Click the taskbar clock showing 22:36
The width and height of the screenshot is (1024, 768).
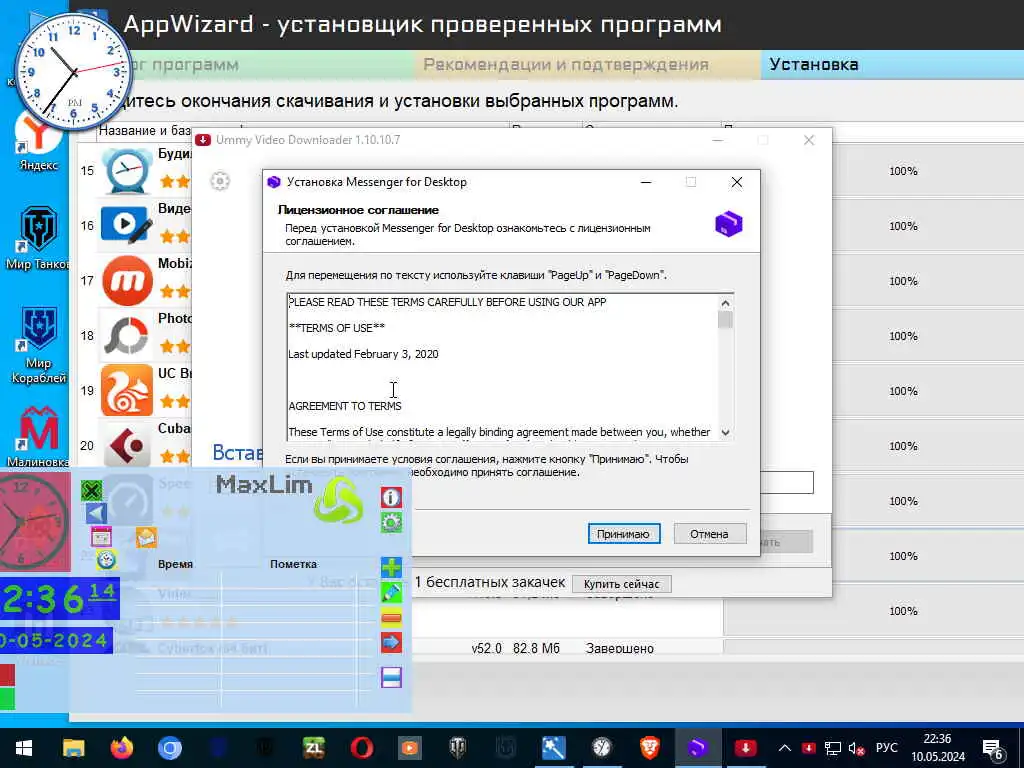point(938,748)
